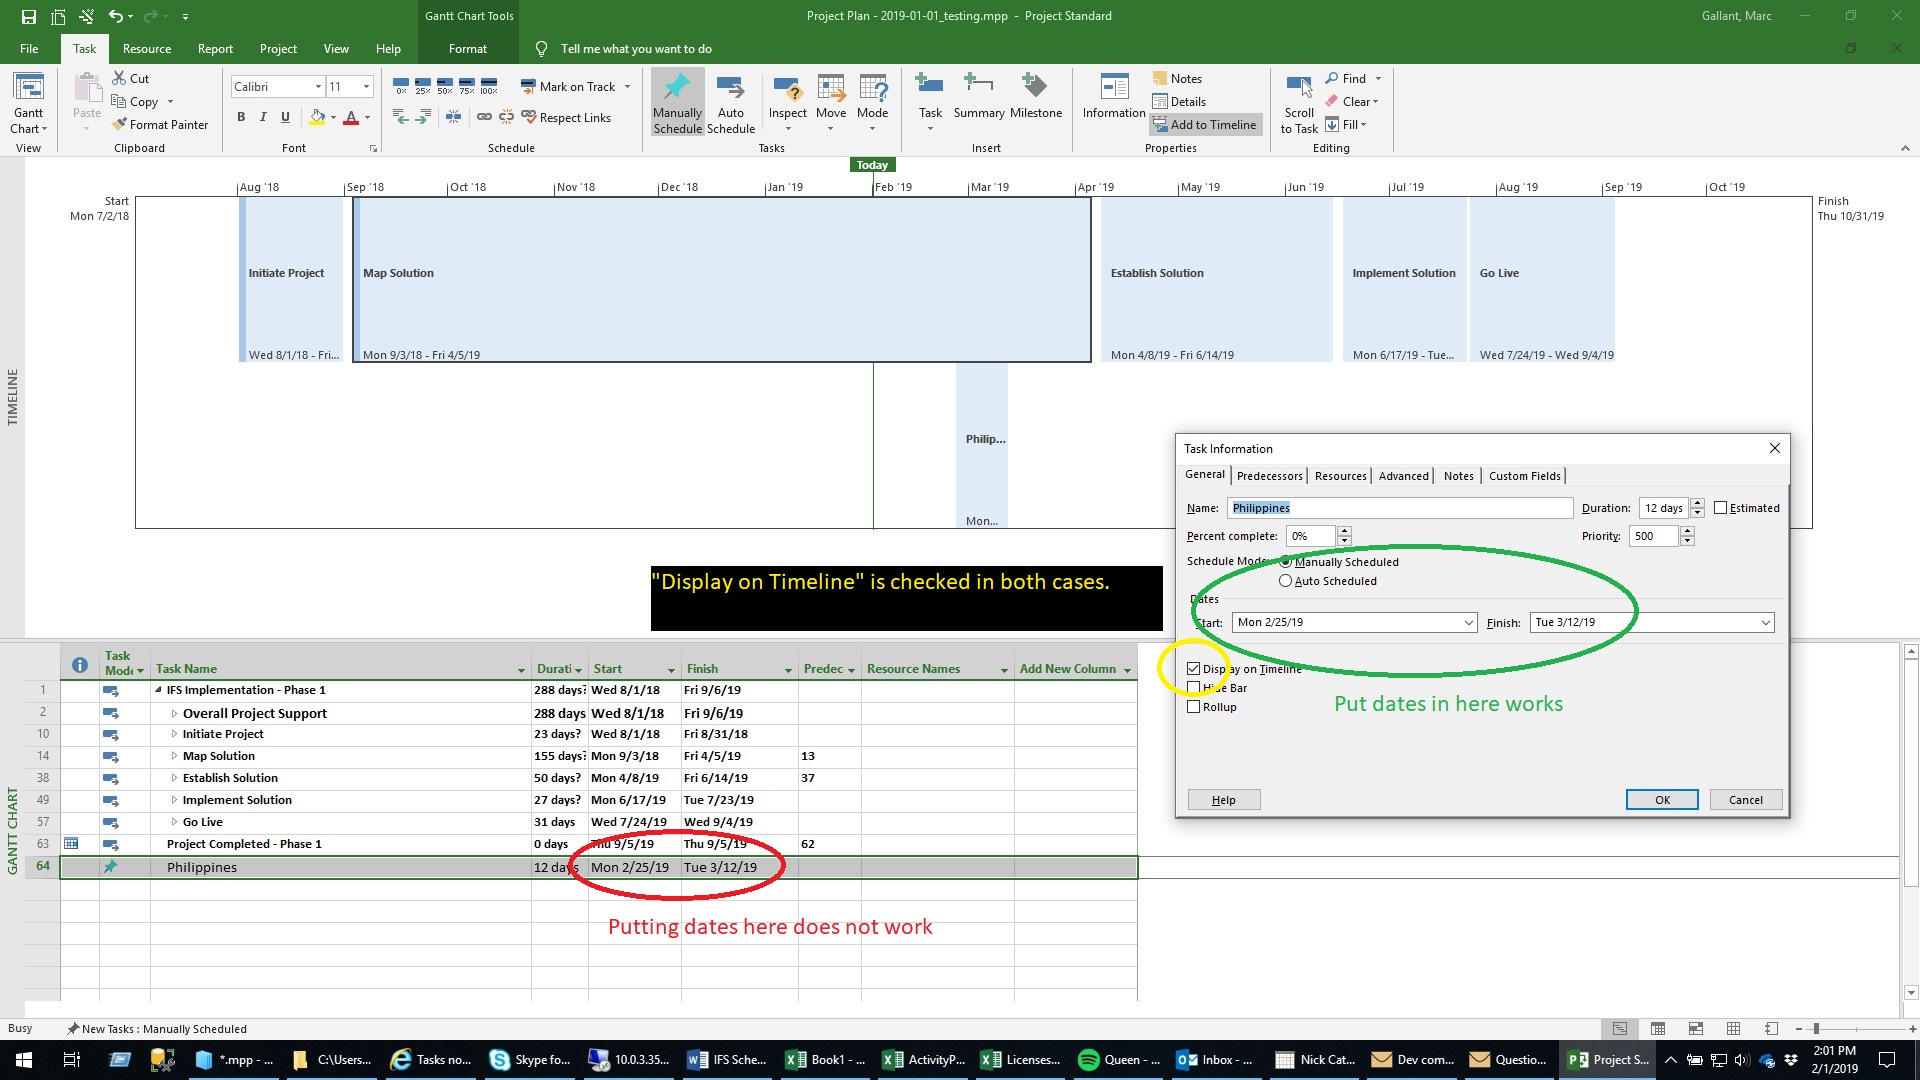Screen dimensions: 1920x1080
Task: Select Auto Scheduled radio button
Action: point(1286,581)
